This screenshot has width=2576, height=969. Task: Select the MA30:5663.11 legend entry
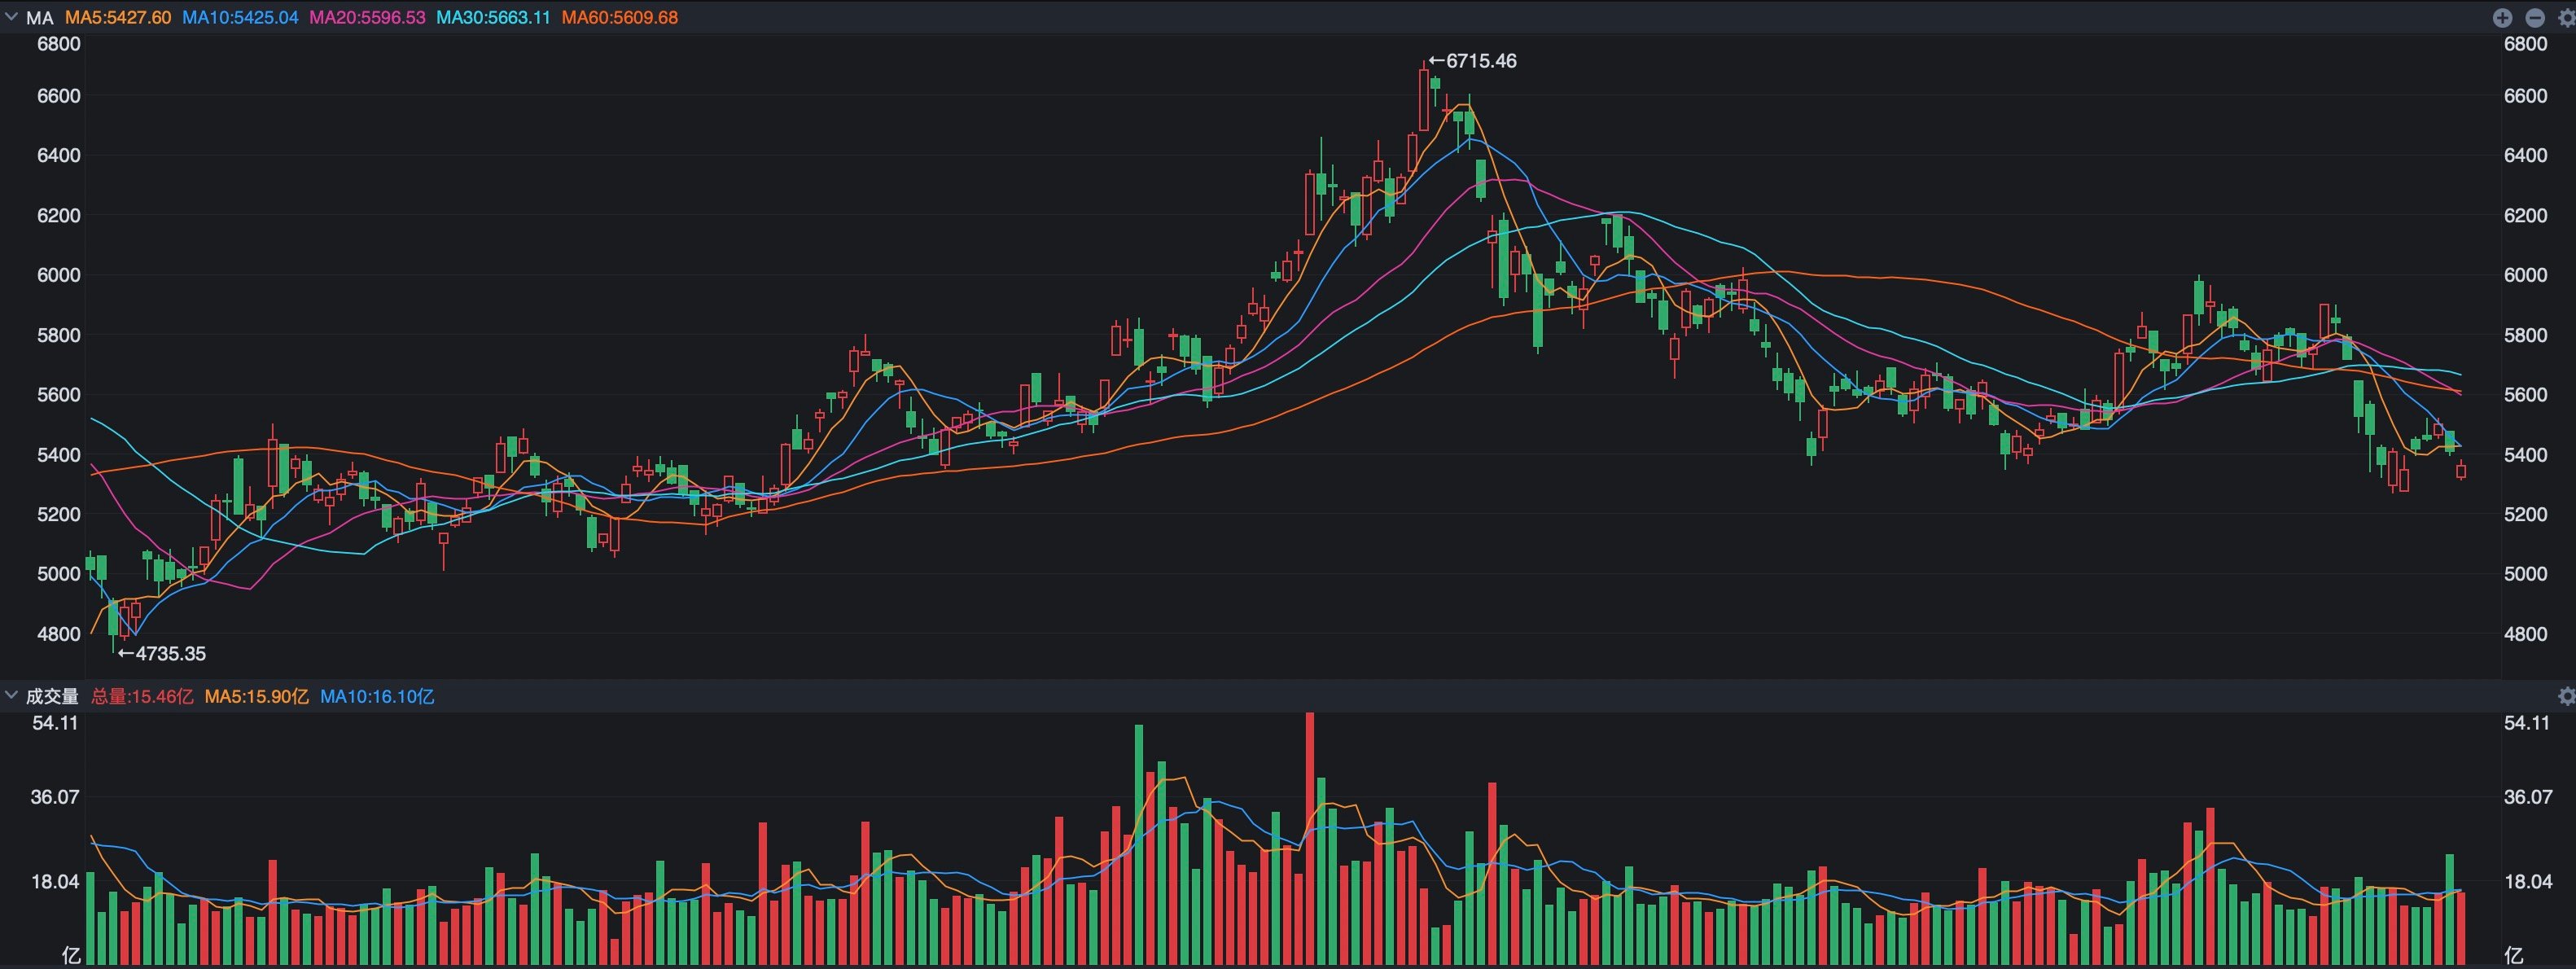[493, 18]
